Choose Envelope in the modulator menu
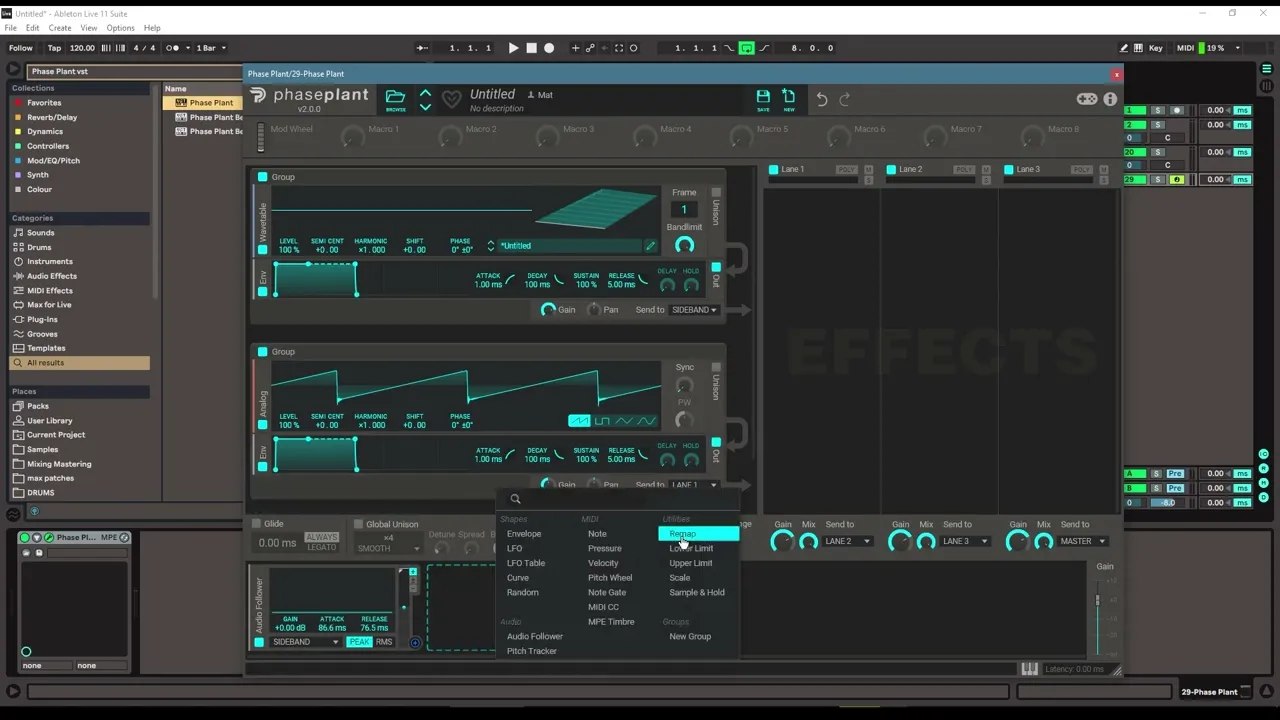 coord(524,534)
